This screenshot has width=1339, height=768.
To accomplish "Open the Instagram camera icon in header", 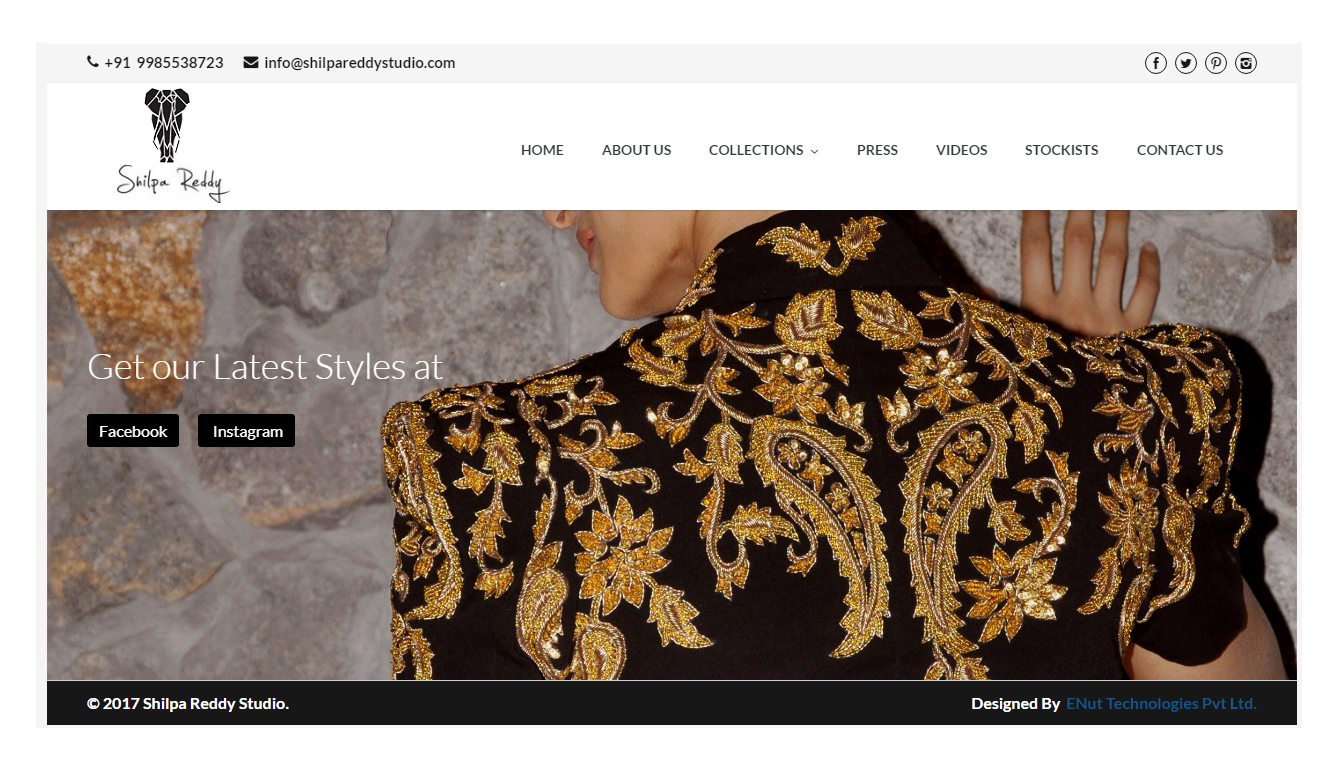I will (x=1245, y=63).
